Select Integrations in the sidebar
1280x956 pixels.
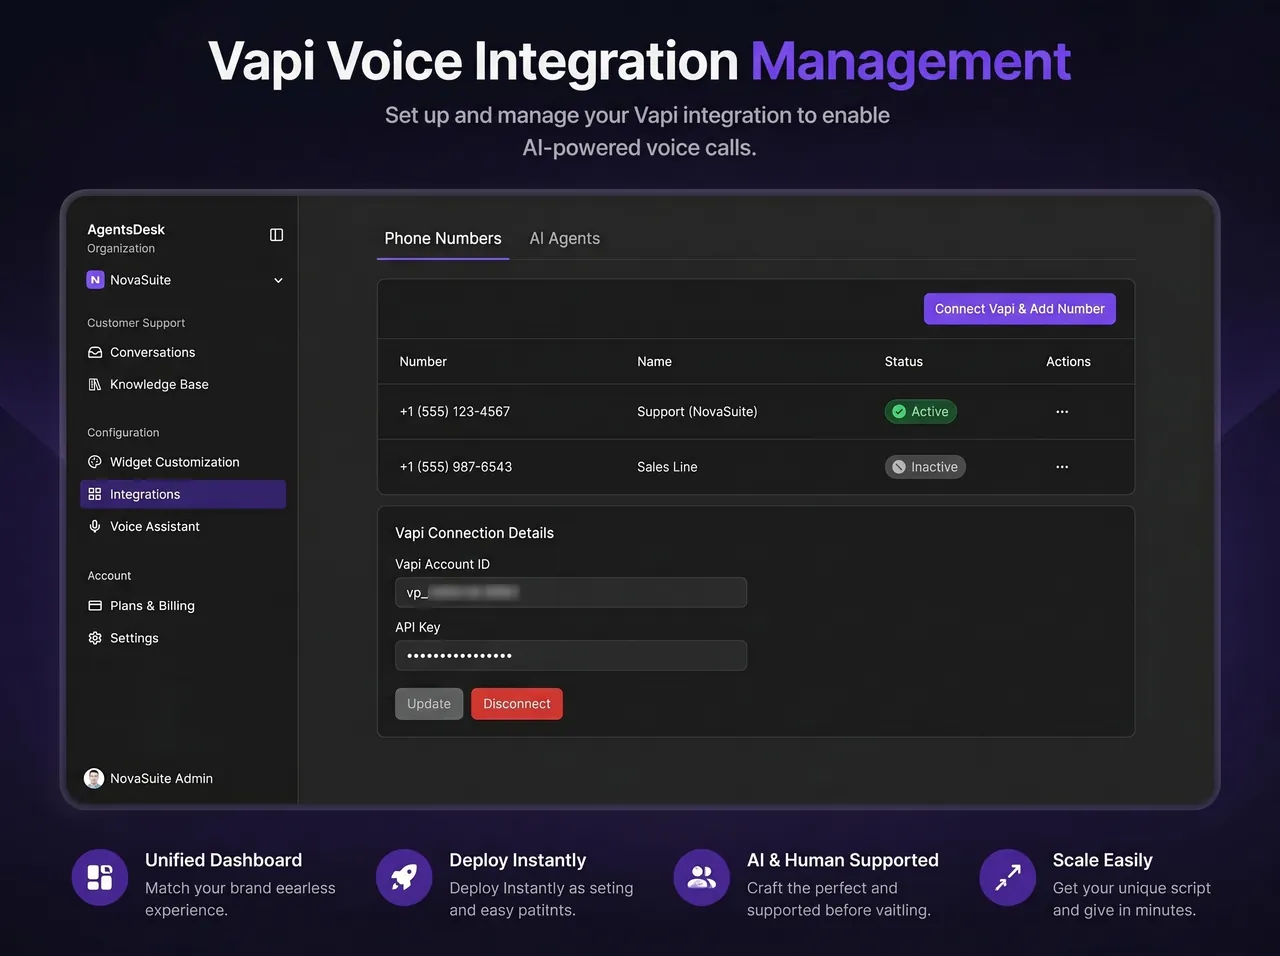point(183,494)
